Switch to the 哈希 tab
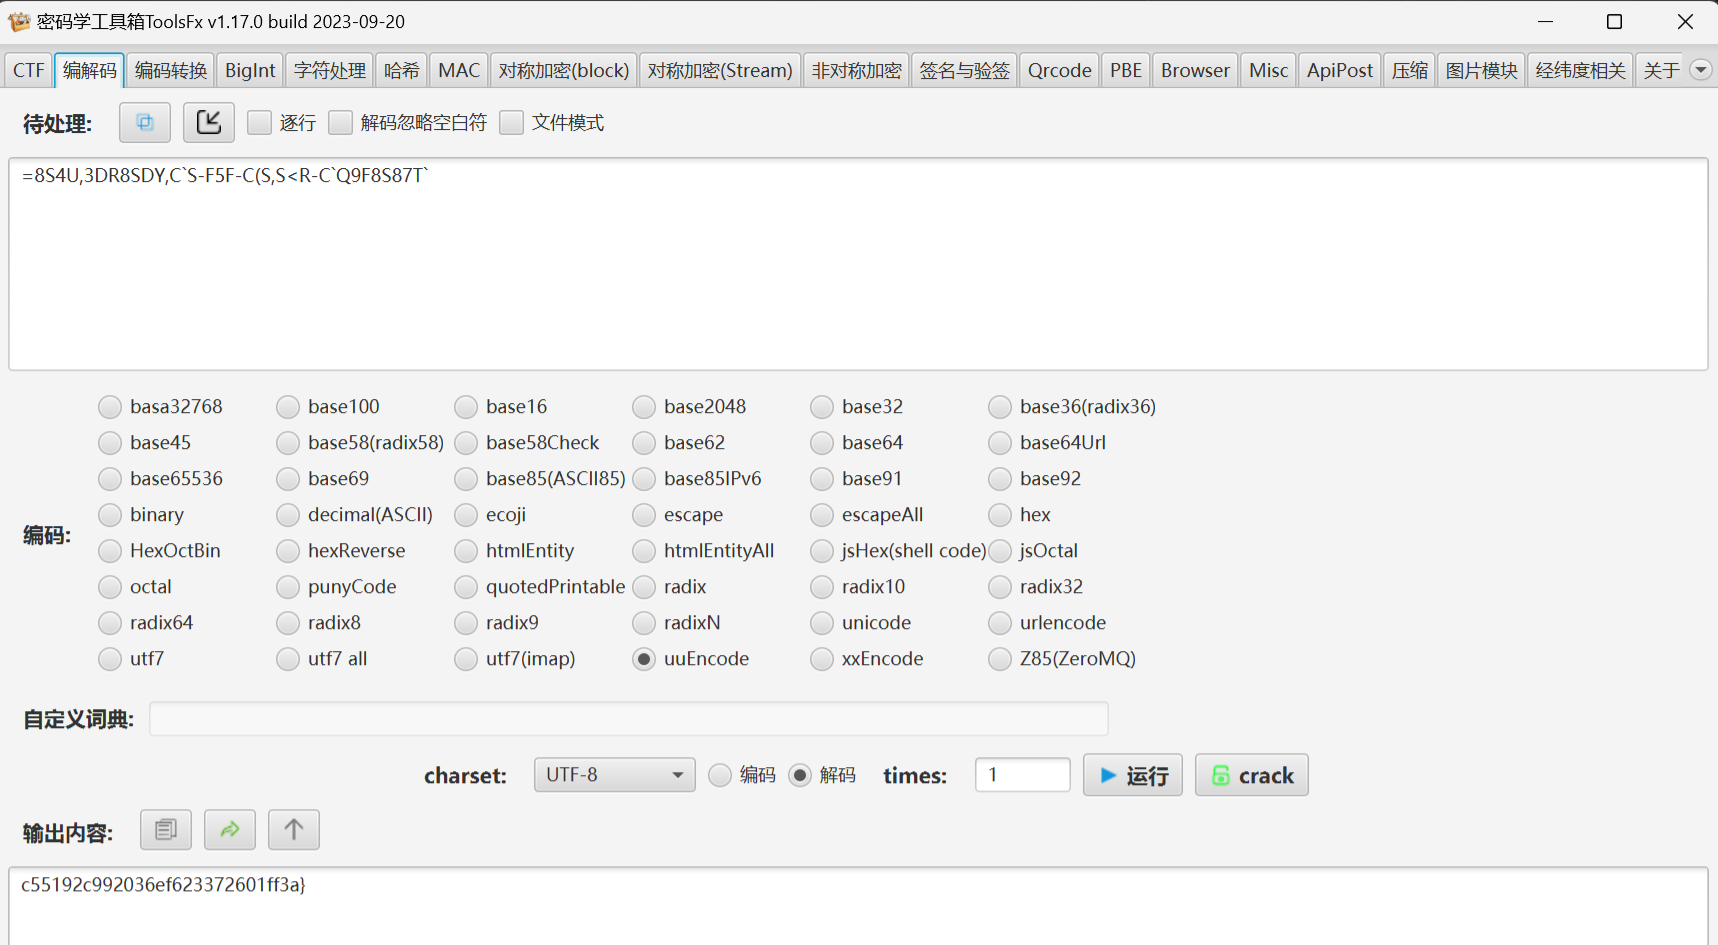Screen dimensions: 1718x945 [402, 70]
